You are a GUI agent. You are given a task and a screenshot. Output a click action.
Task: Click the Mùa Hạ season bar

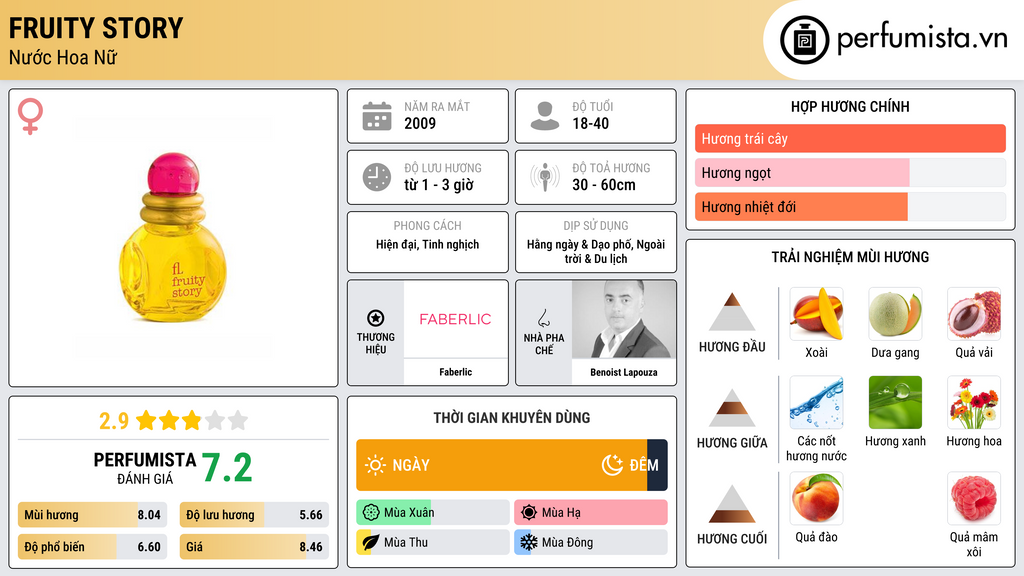coord(590,513)
